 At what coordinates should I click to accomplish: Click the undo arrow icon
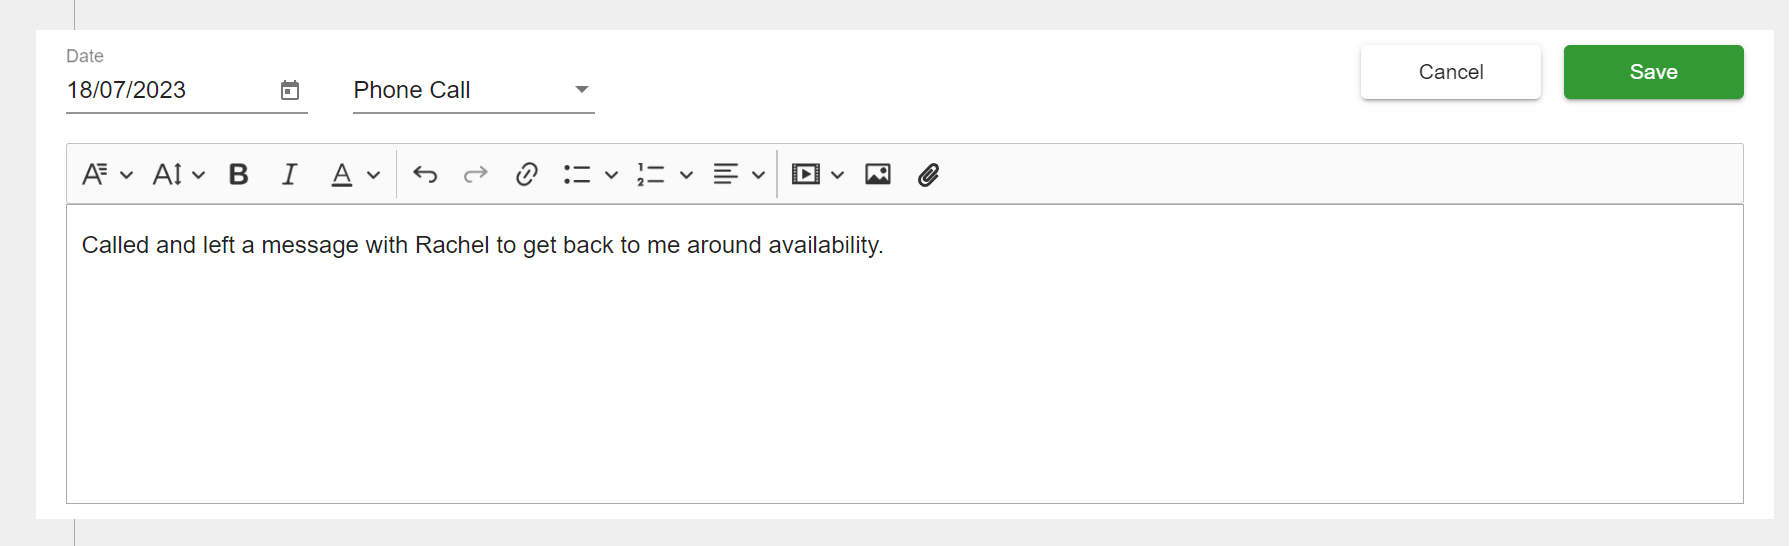click(425, 175)
